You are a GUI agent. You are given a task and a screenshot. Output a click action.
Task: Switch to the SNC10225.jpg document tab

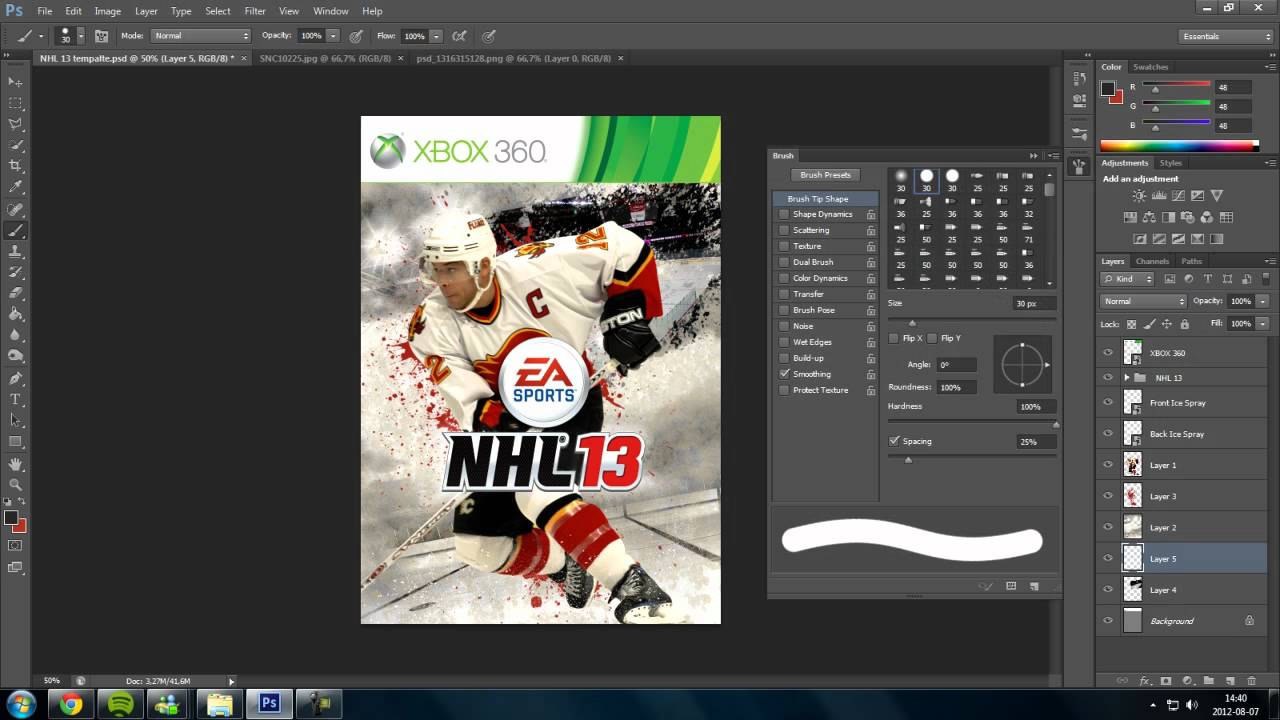(x=323, y=58)
